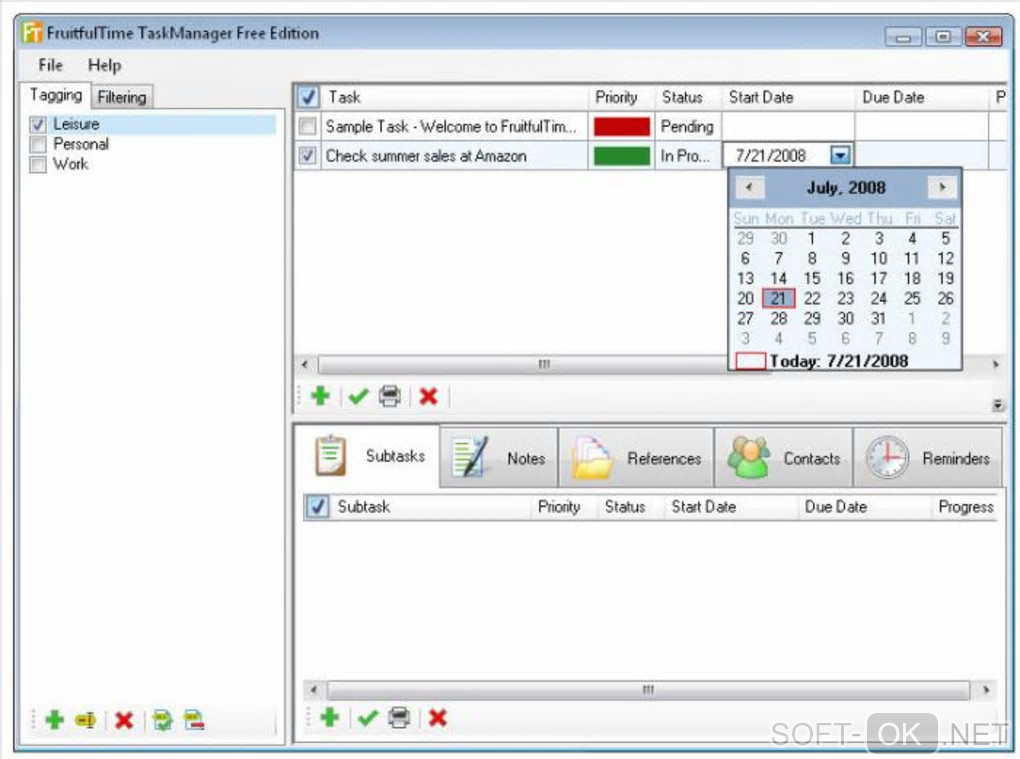
Task: Toggle the select-all checkbox in Task header
Action: click(x=308, y=98)
